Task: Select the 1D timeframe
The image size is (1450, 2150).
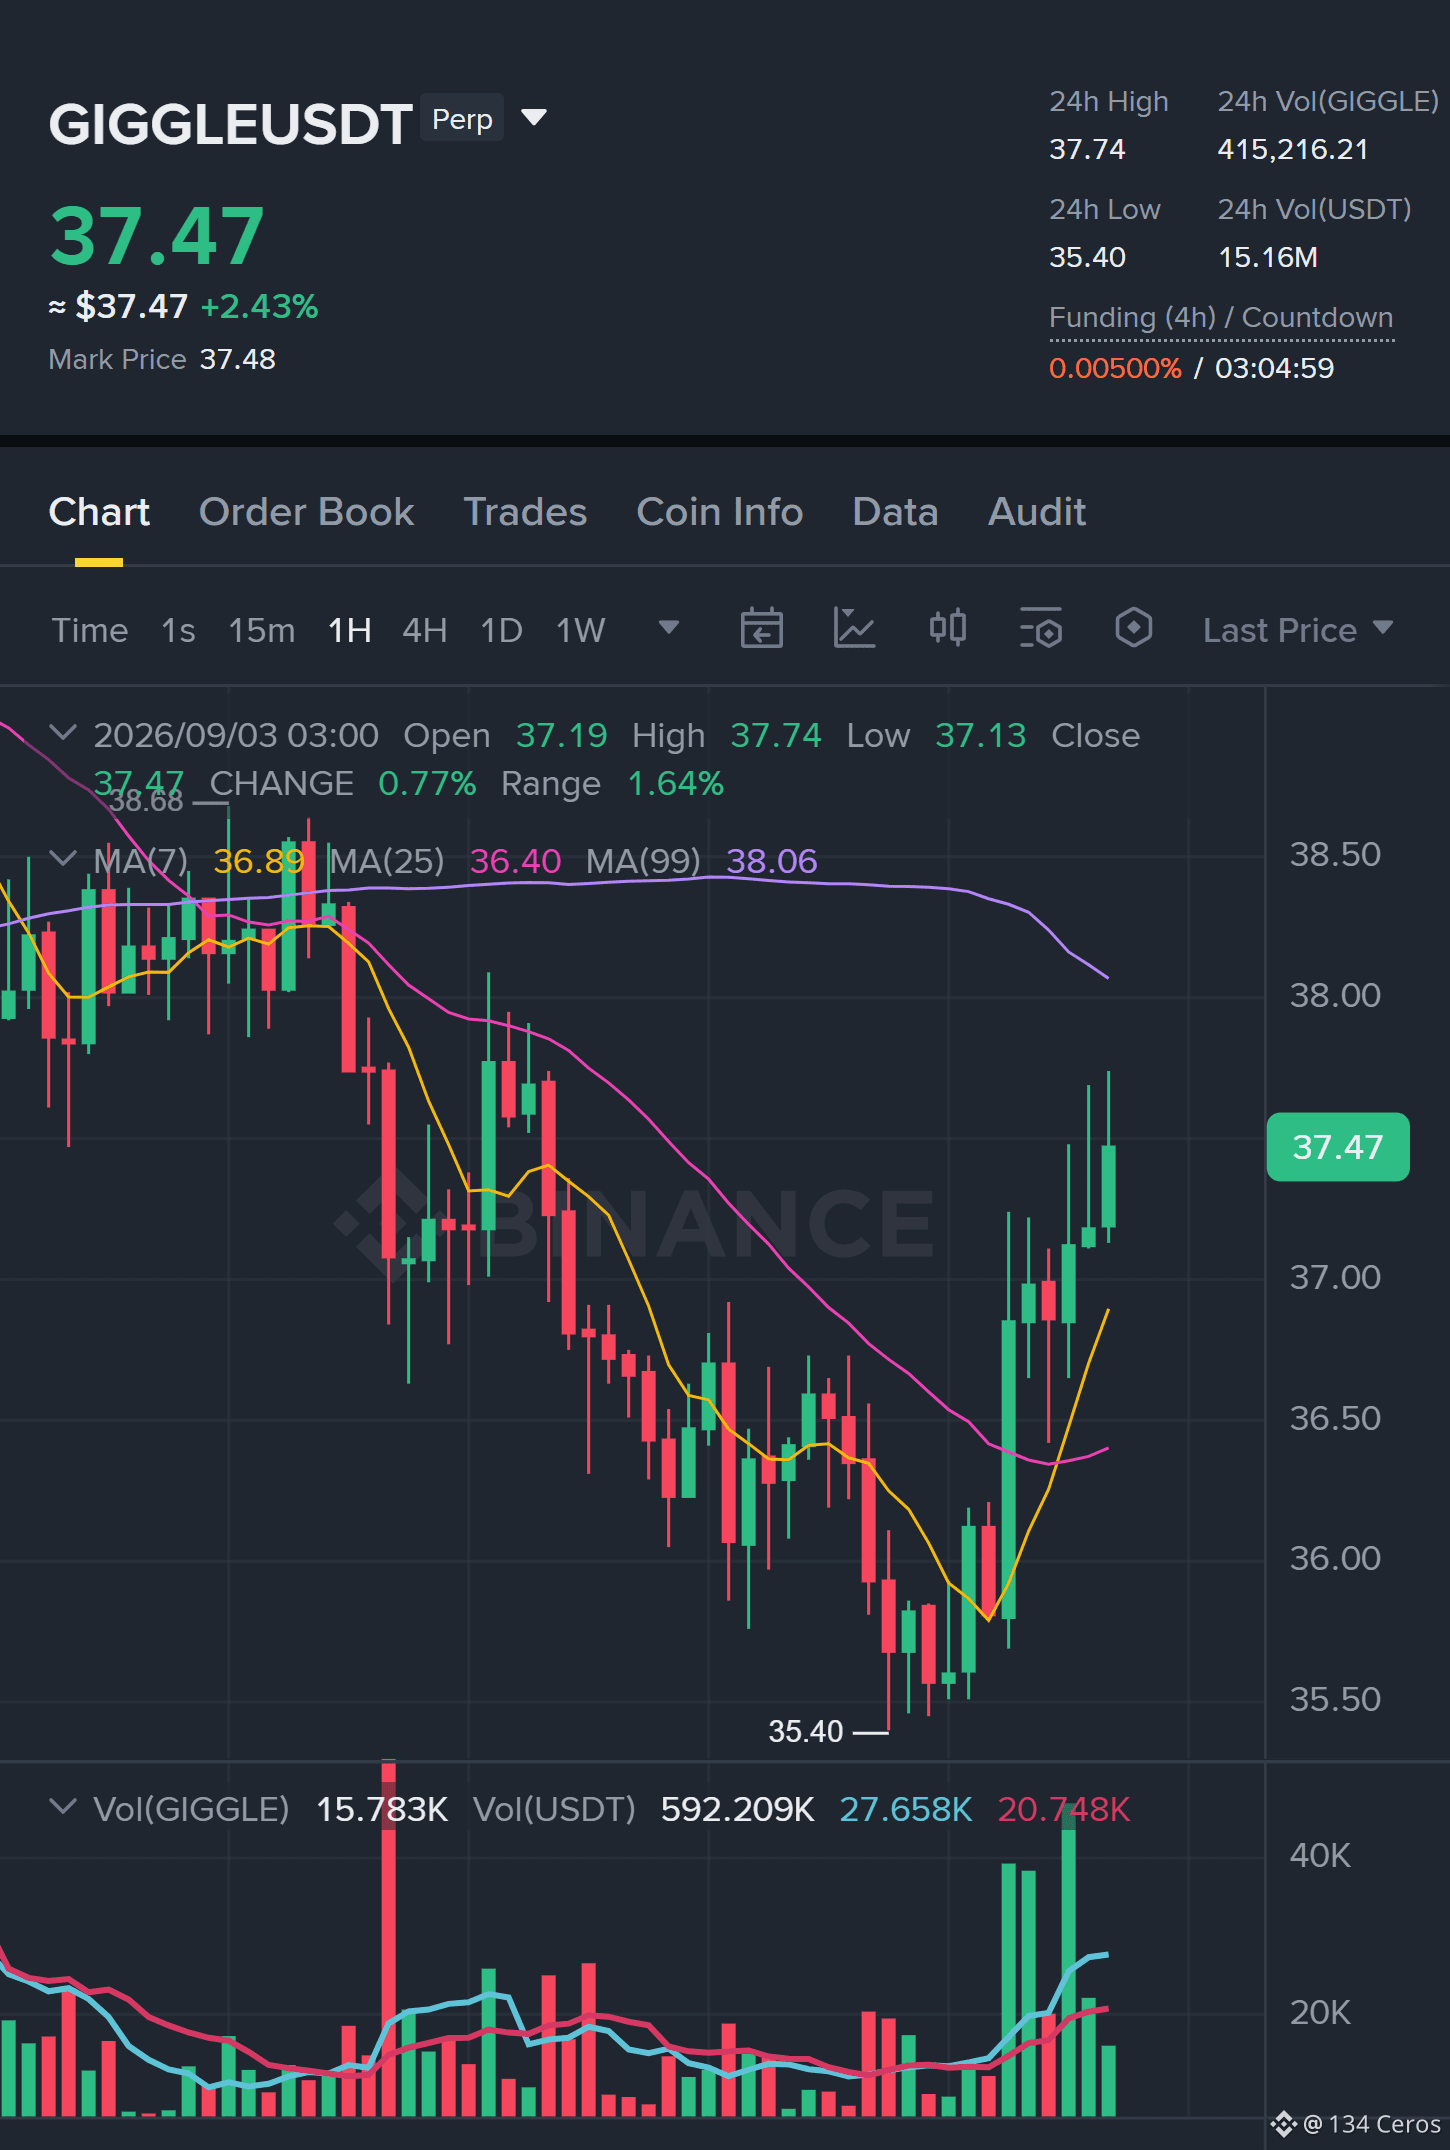Action: (501, 630)
